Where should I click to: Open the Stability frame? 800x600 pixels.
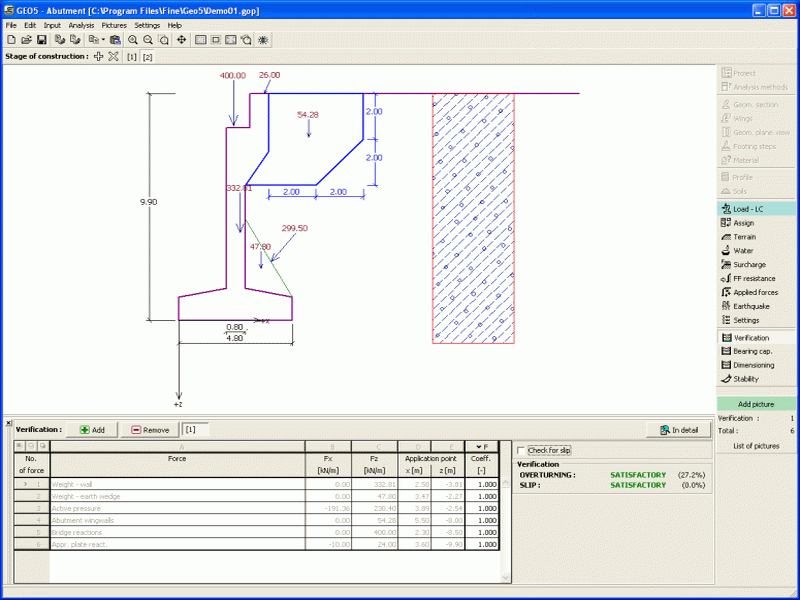(747, 379)
